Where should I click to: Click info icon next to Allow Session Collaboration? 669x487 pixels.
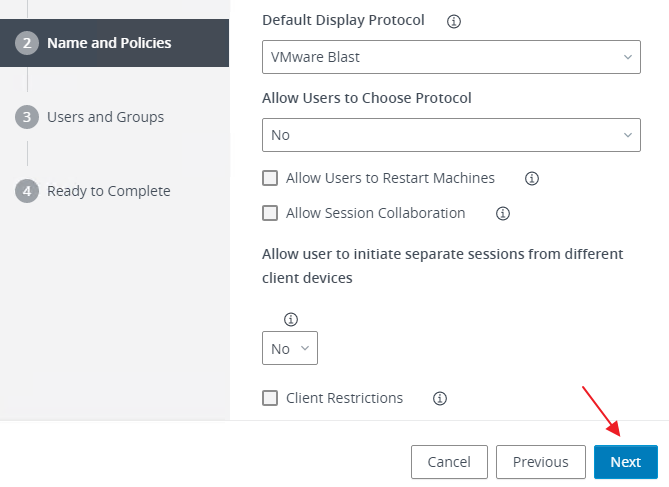click(503, 213)
